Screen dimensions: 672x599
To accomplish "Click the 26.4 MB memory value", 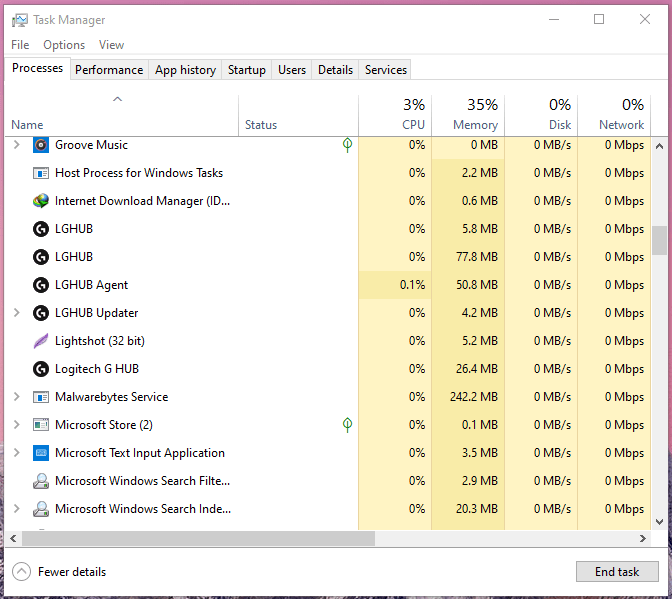I will (477, 369).
